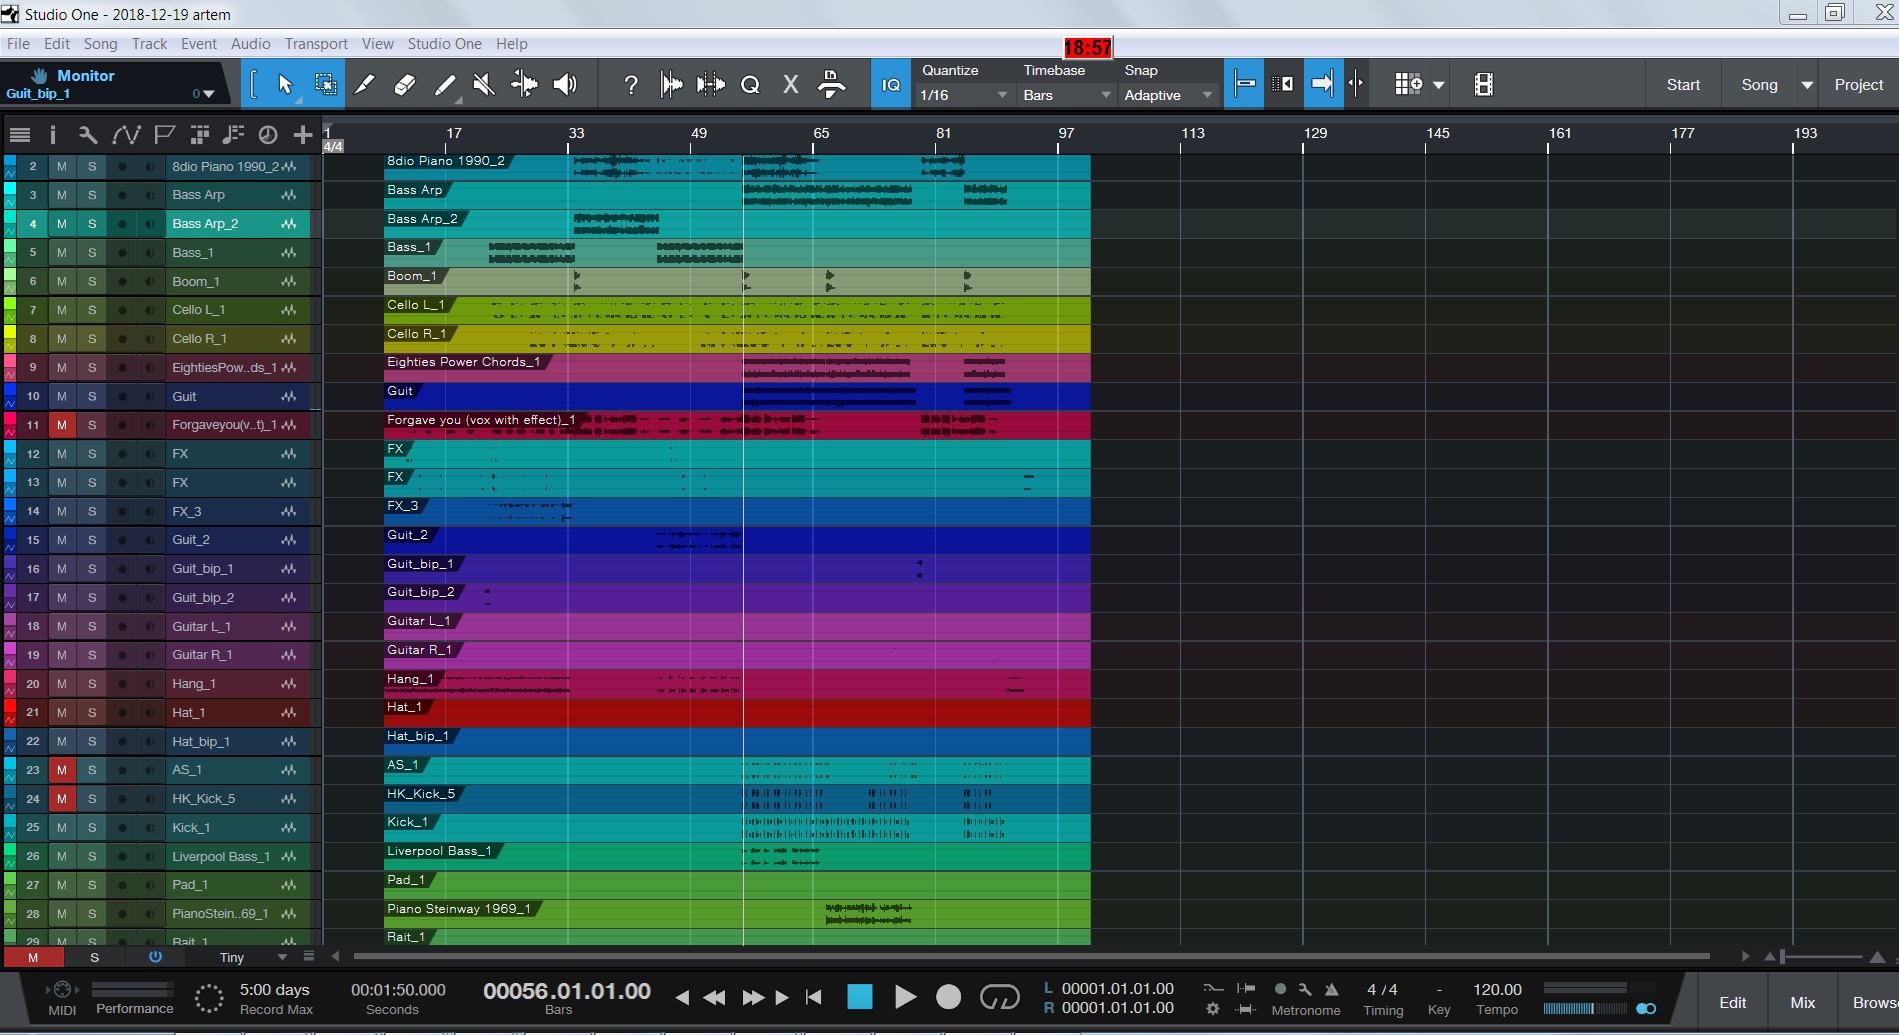Click the 120.00 tempo value

coord(1497,989)
